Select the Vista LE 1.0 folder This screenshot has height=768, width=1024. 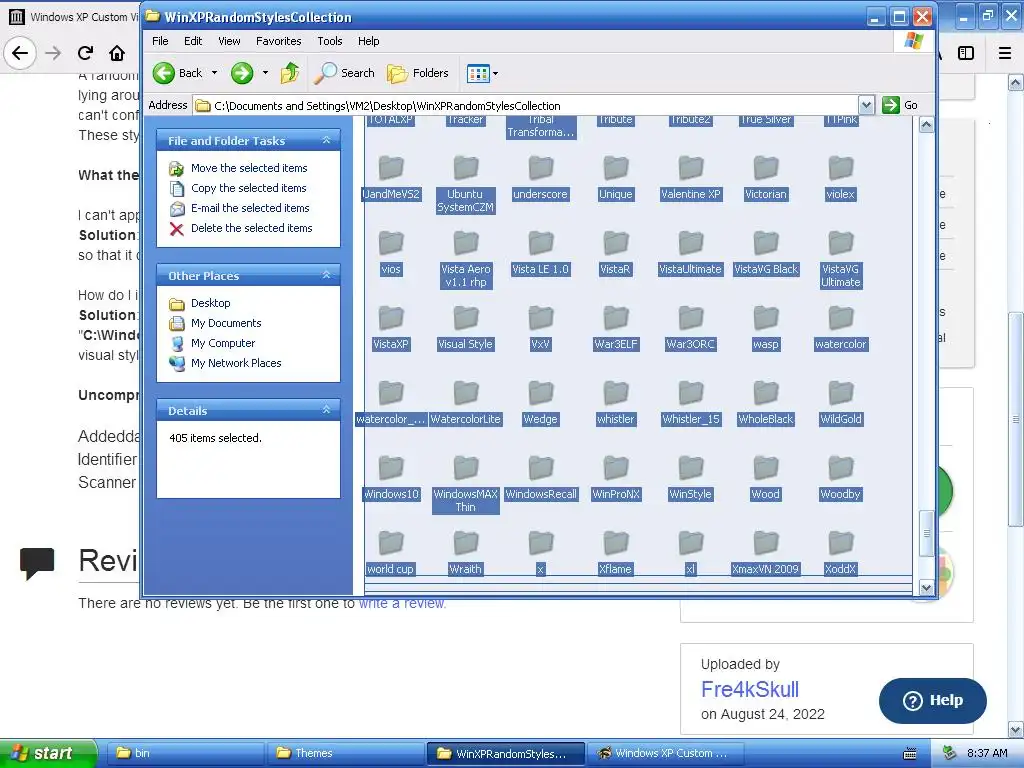tap(541, 253)
